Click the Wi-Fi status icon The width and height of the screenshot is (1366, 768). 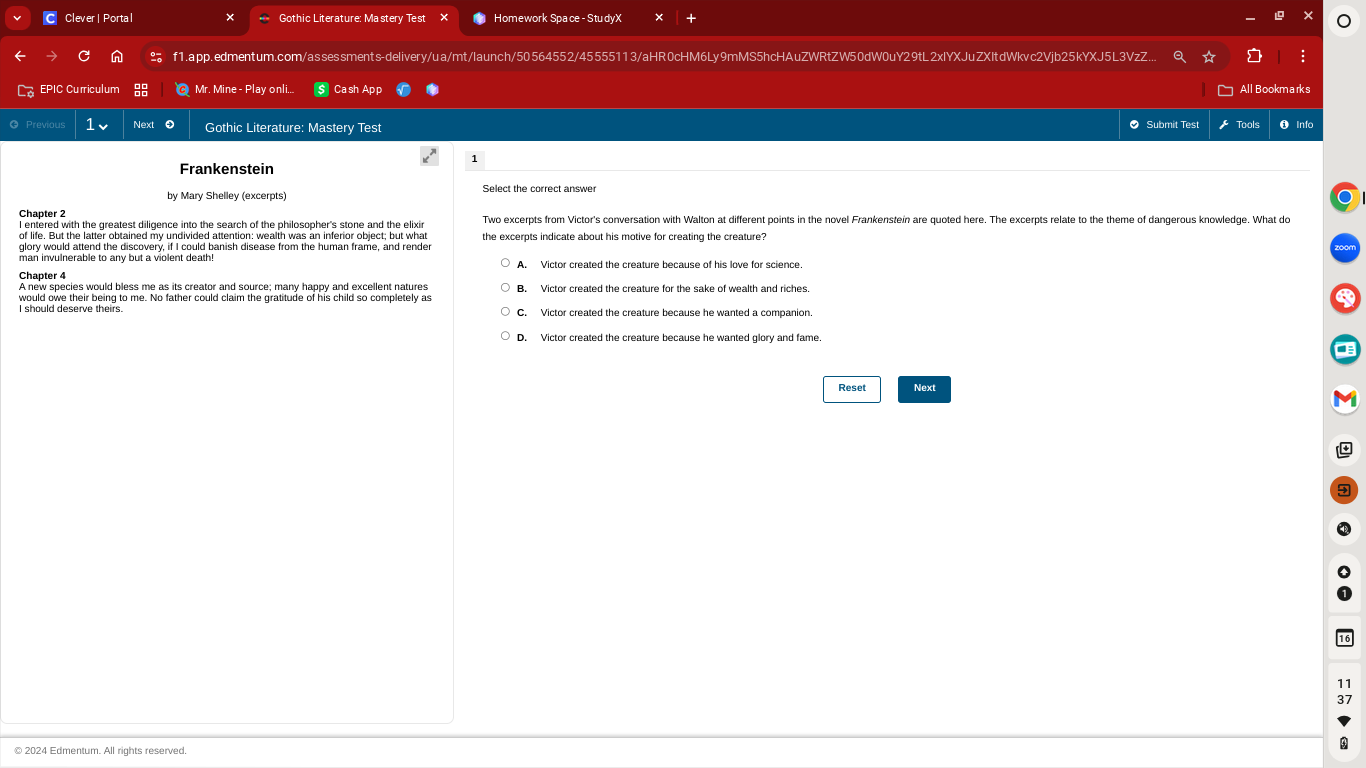coord(1345,721)
